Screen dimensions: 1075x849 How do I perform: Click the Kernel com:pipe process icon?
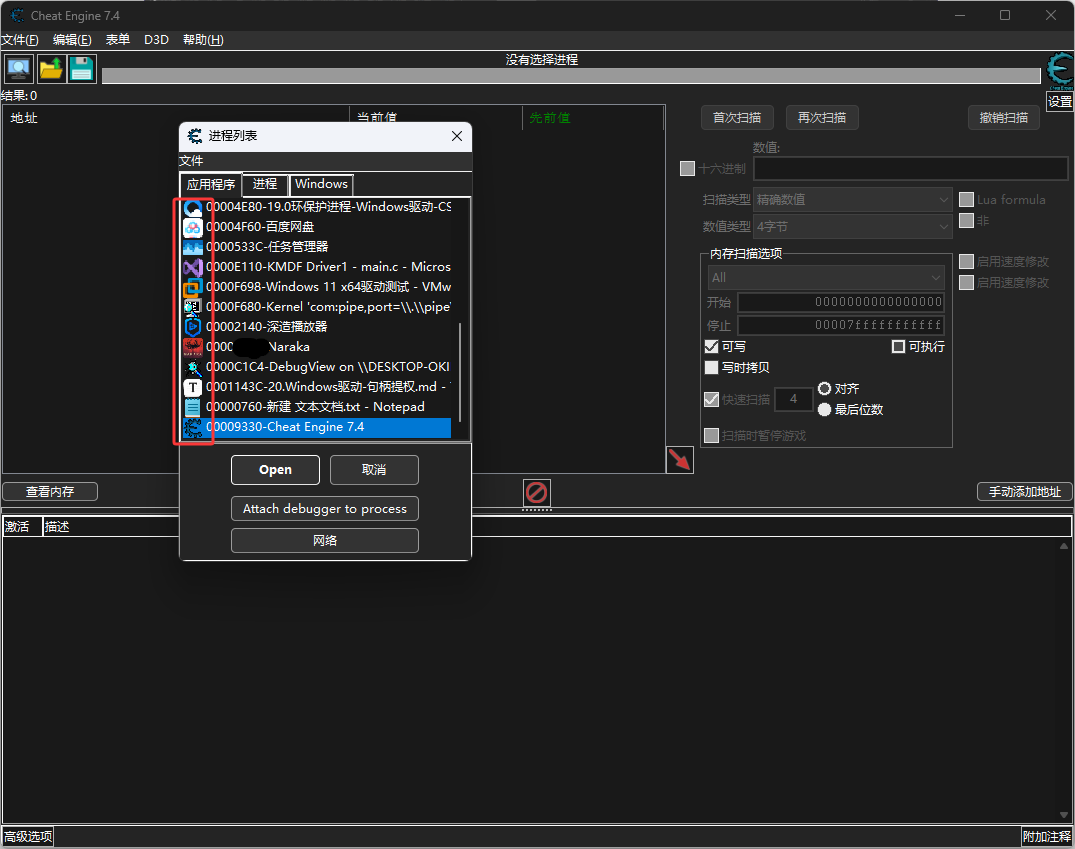(193, 307)
